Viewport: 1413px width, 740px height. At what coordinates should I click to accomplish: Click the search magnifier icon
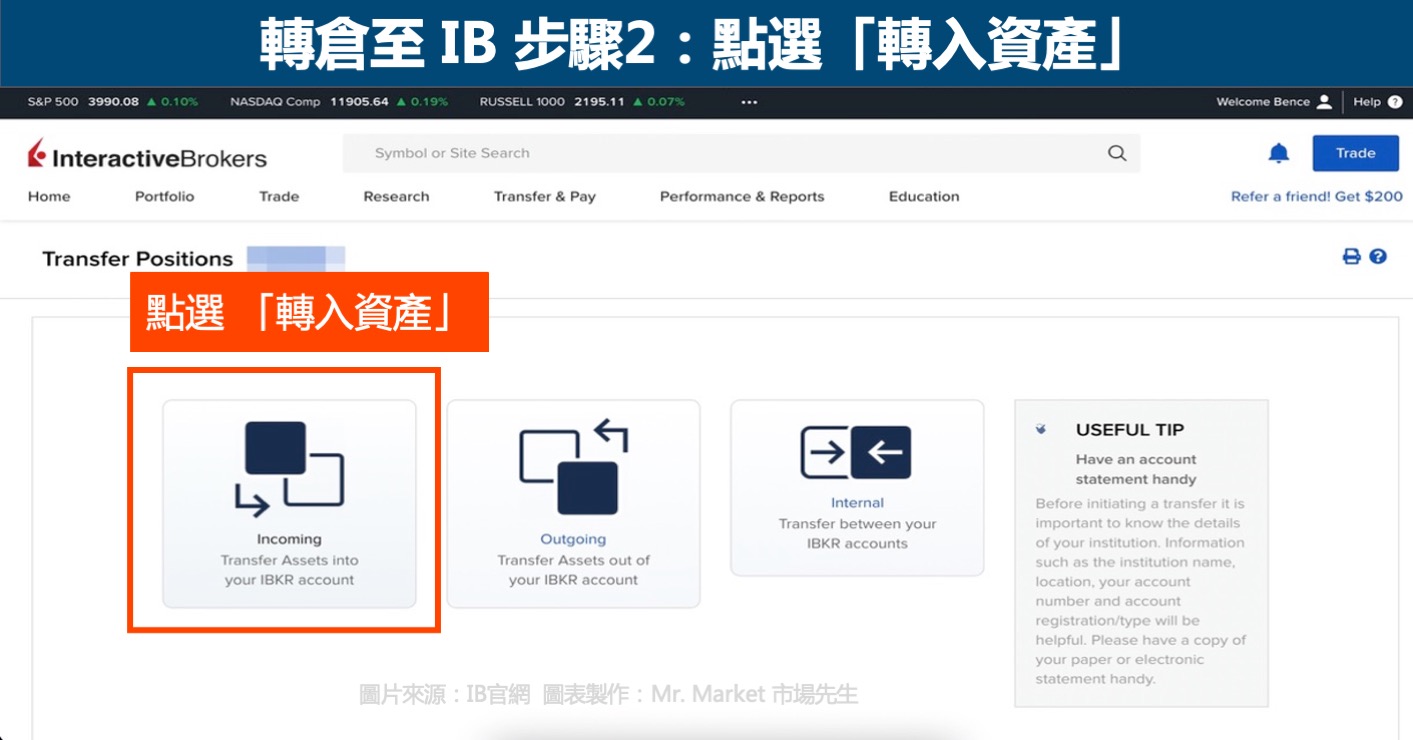pyautogui.click(x=1117, y=153)
